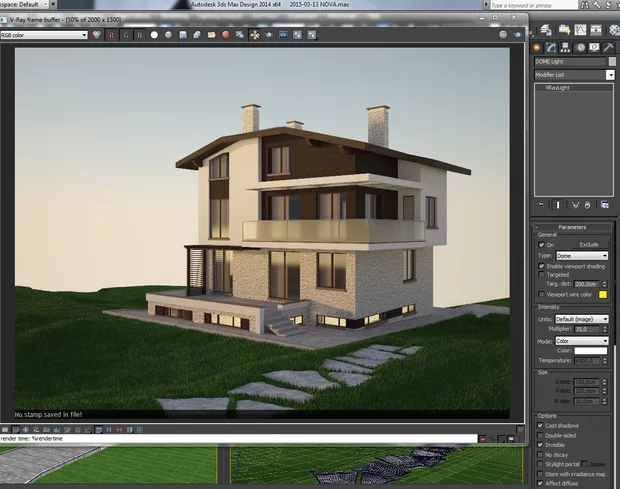Toggle the green channel button
The height and width of the screenshot is (489, 620).
125,35
